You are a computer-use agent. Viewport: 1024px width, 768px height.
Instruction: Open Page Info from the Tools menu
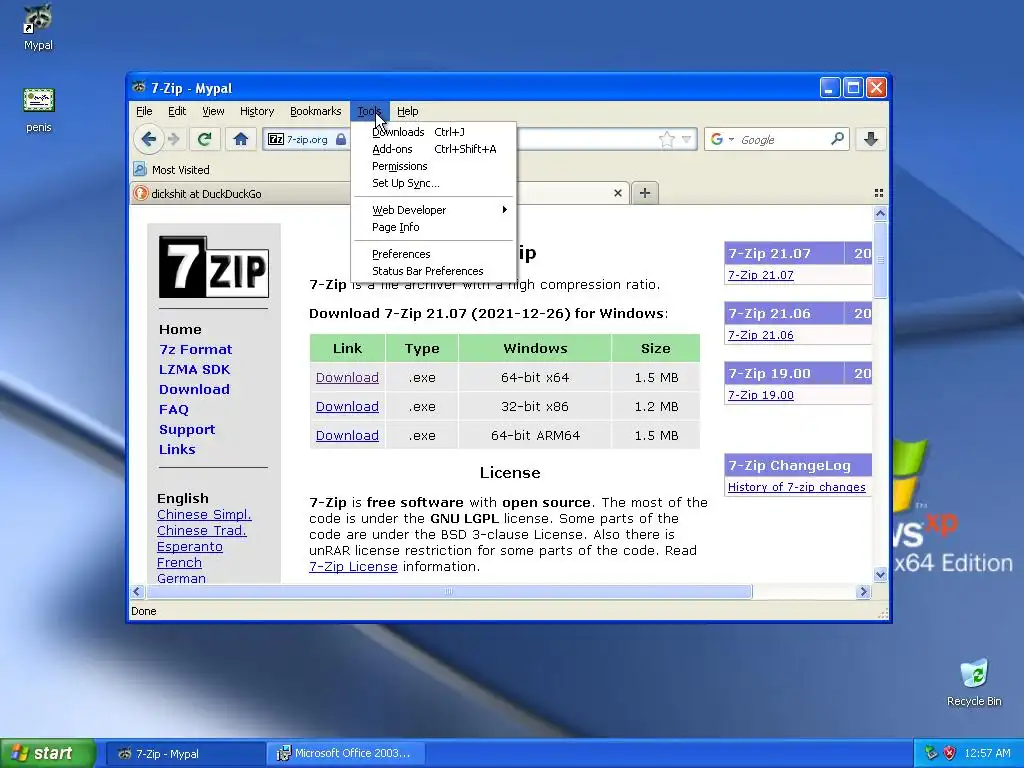(x=433, y=227)
